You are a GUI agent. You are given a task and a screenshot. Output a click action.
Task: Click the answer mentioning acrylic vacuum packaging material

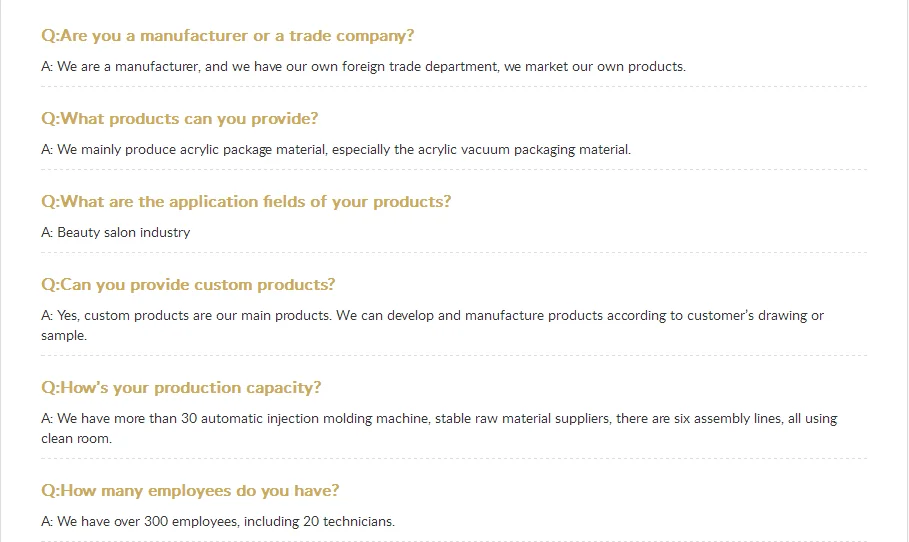336,150
